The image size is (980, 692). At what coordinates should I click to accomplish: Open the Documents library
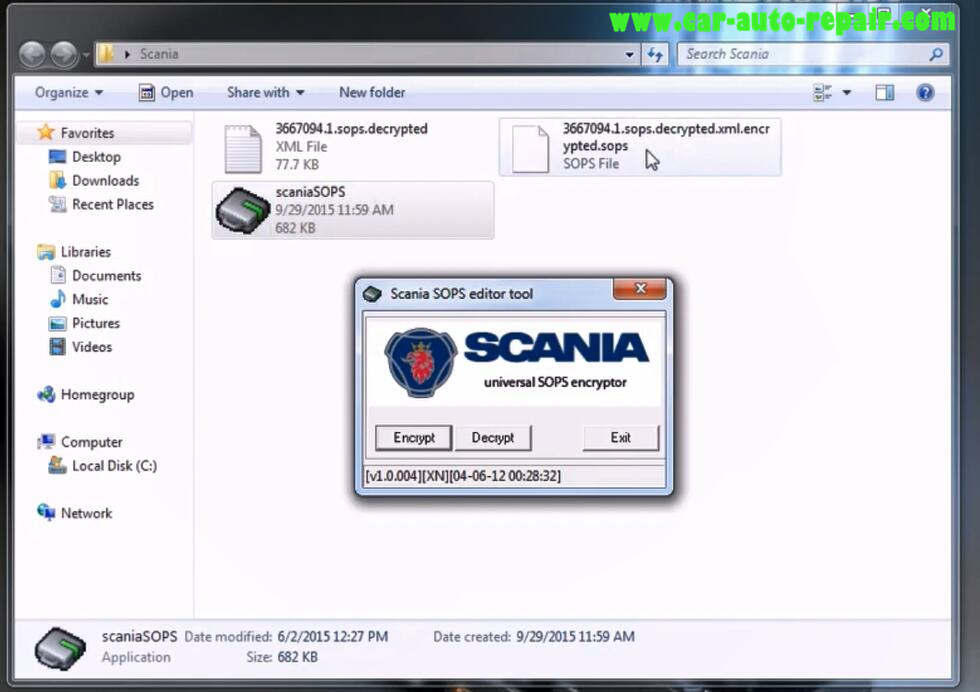(x=106, y=276)
